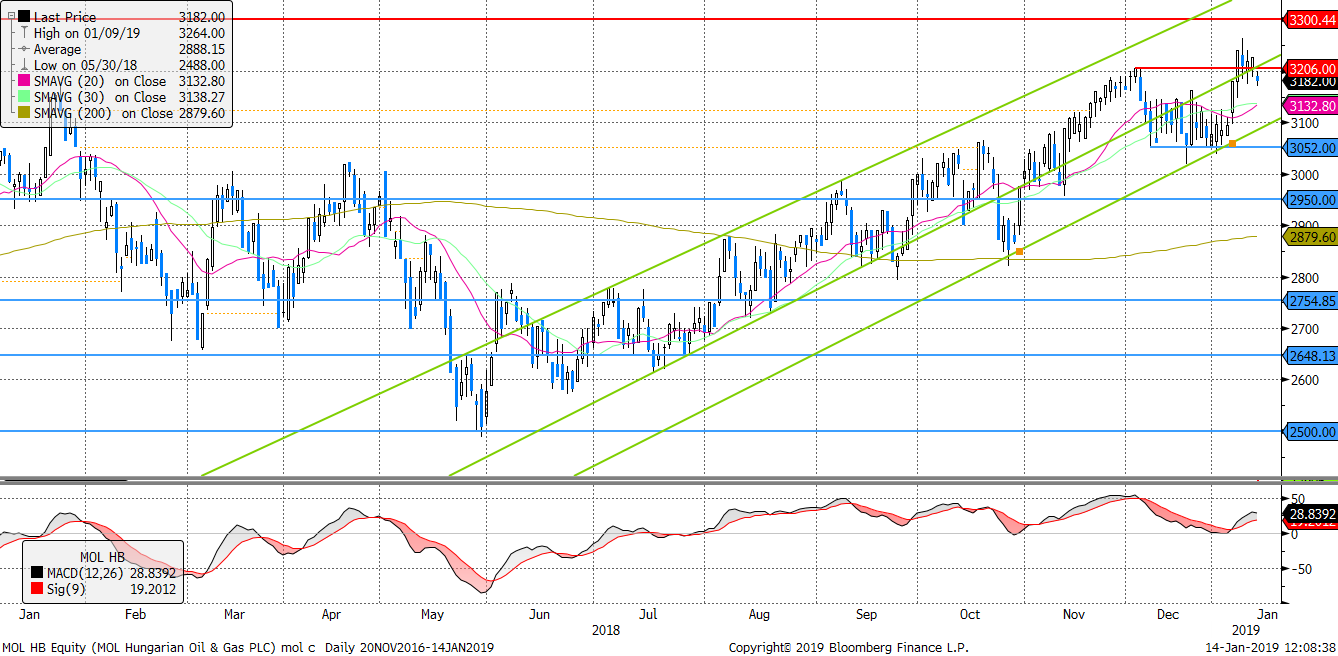Click the pink SMAVG (20) color swatch
The width and height of the screenshot is (1338, 656).
(x=23, y=81)
